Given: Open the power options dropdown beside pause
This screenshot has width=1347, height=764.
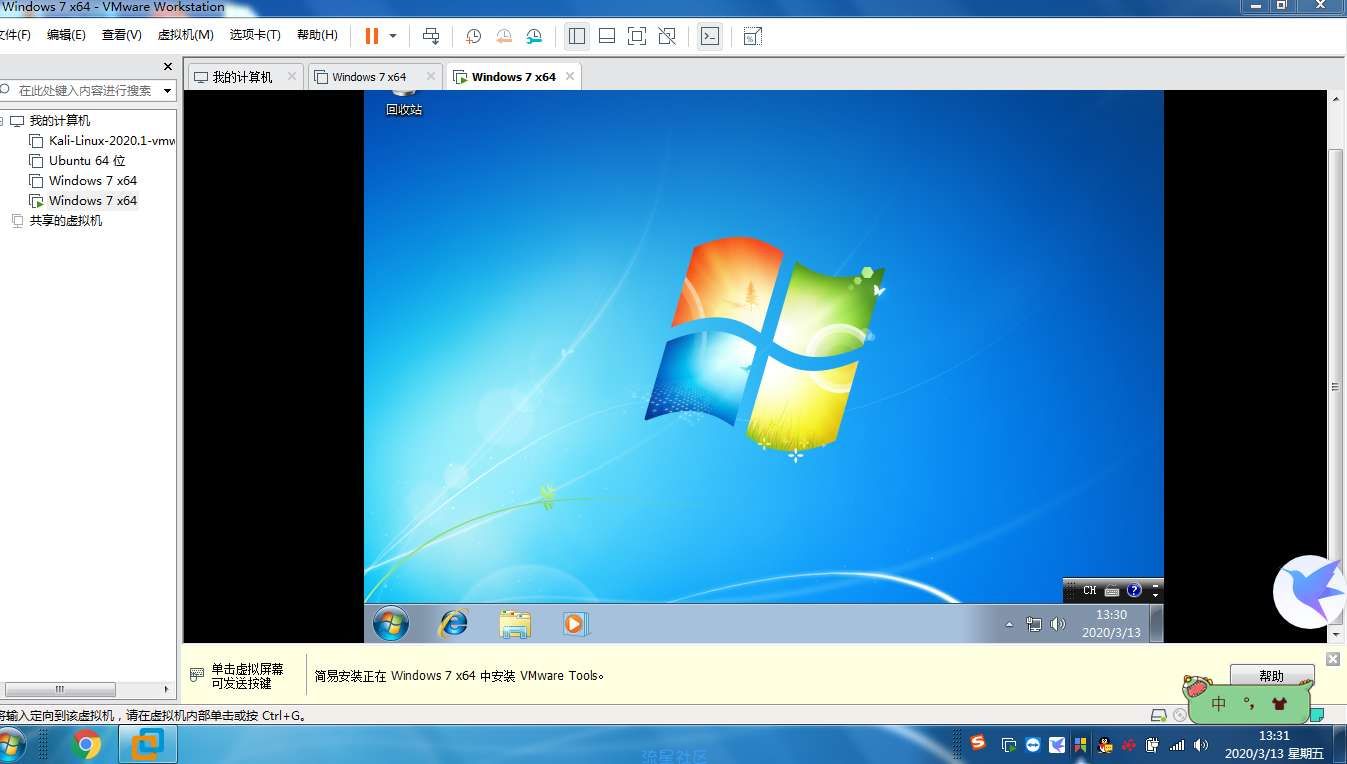Looking at the screenshot, I should click(x=393, y=36).
